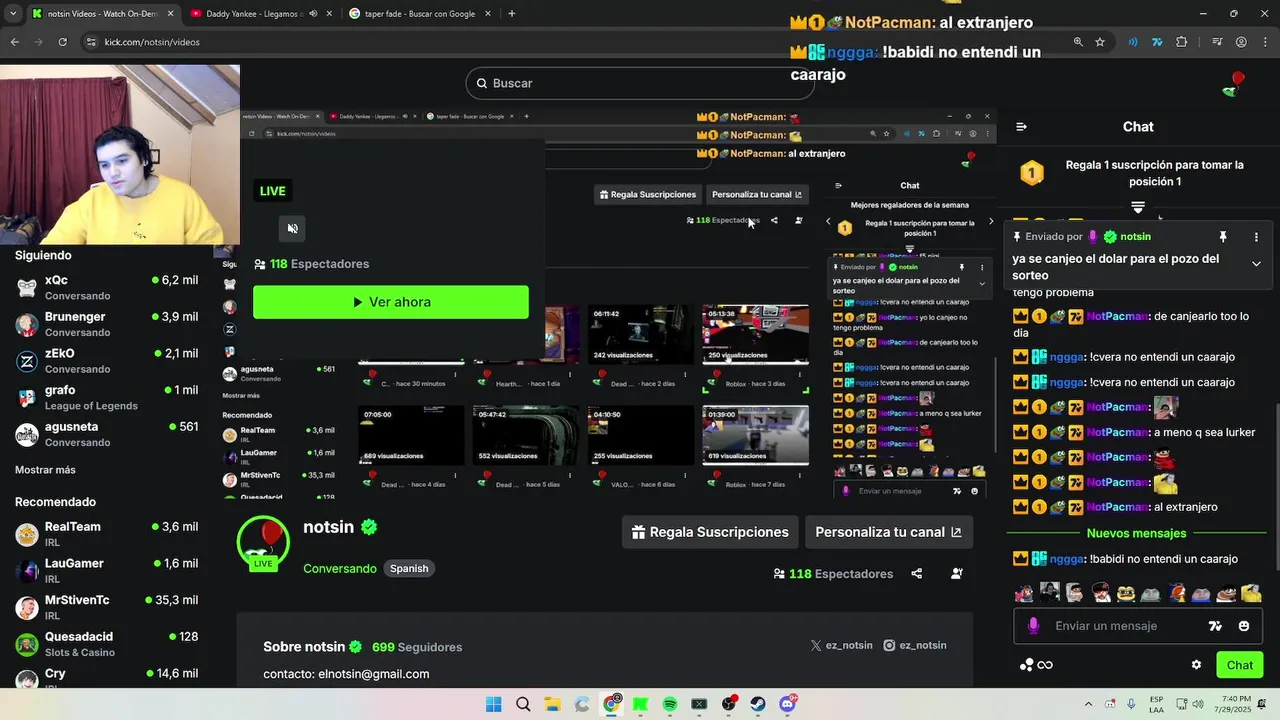Click the Conversando category link
1280x720 pixels.
point(340,569)
